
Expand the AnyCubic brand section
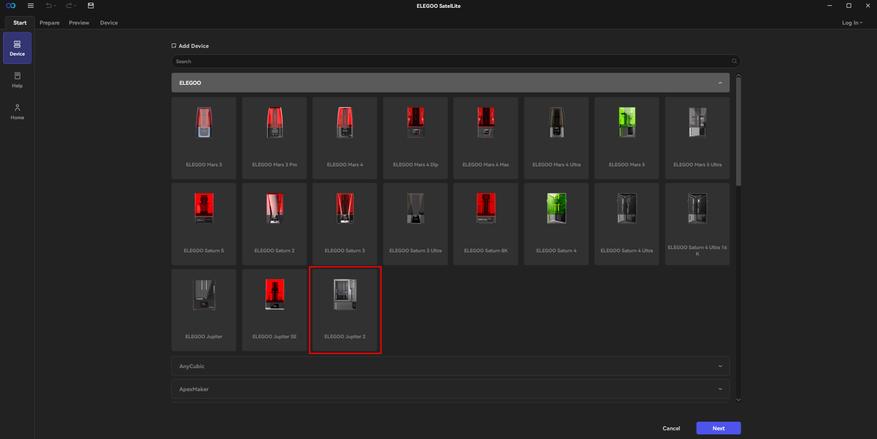pyautogui.click(x=450, y=366)
